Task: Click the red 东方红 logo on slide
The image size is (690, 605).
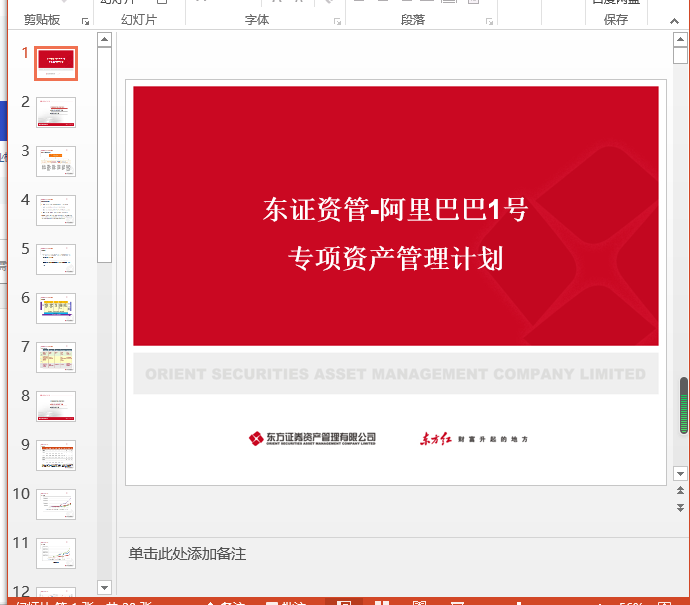Action: [472, 438]
